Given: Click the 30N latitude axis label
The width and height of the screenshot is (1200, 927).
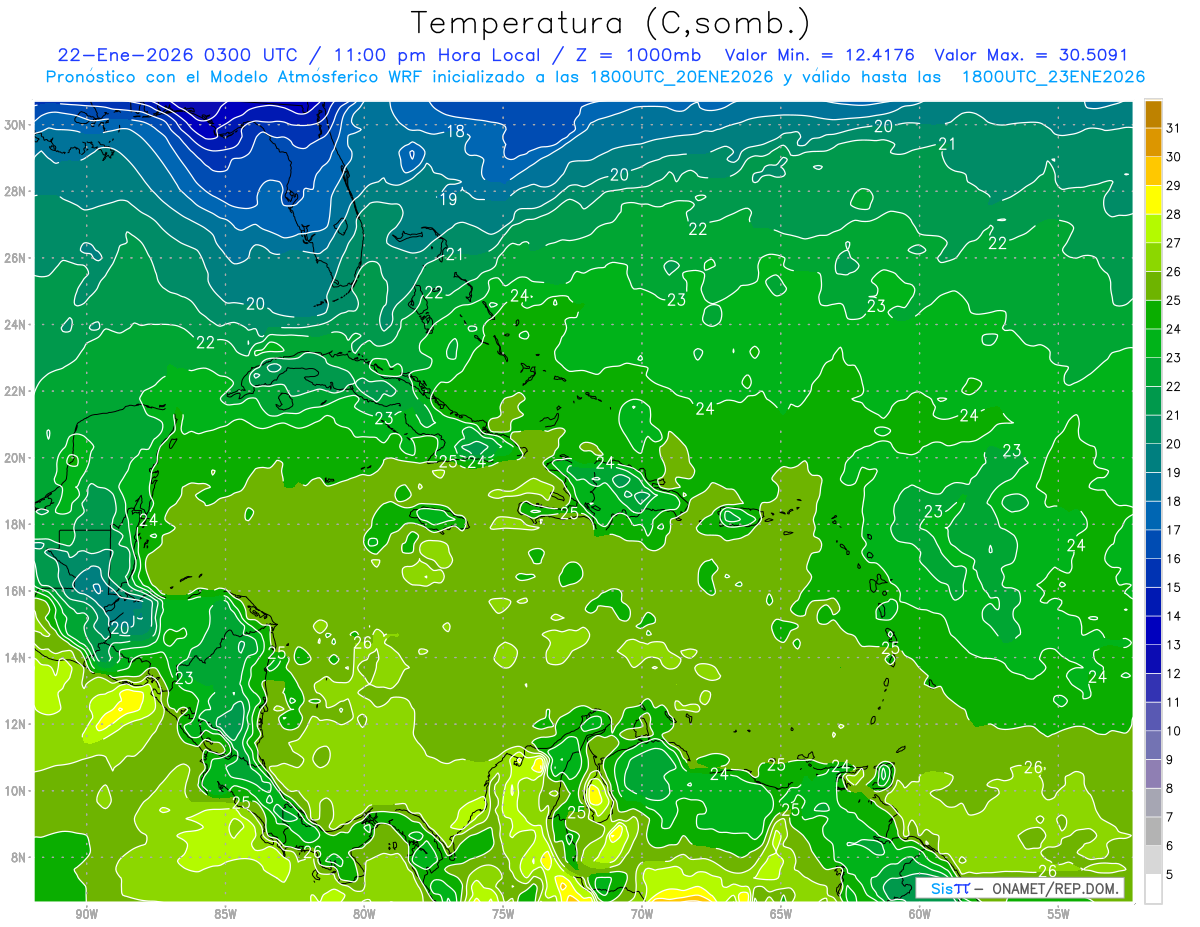Looking at the screenshot, I should click(x=17, y=125).
